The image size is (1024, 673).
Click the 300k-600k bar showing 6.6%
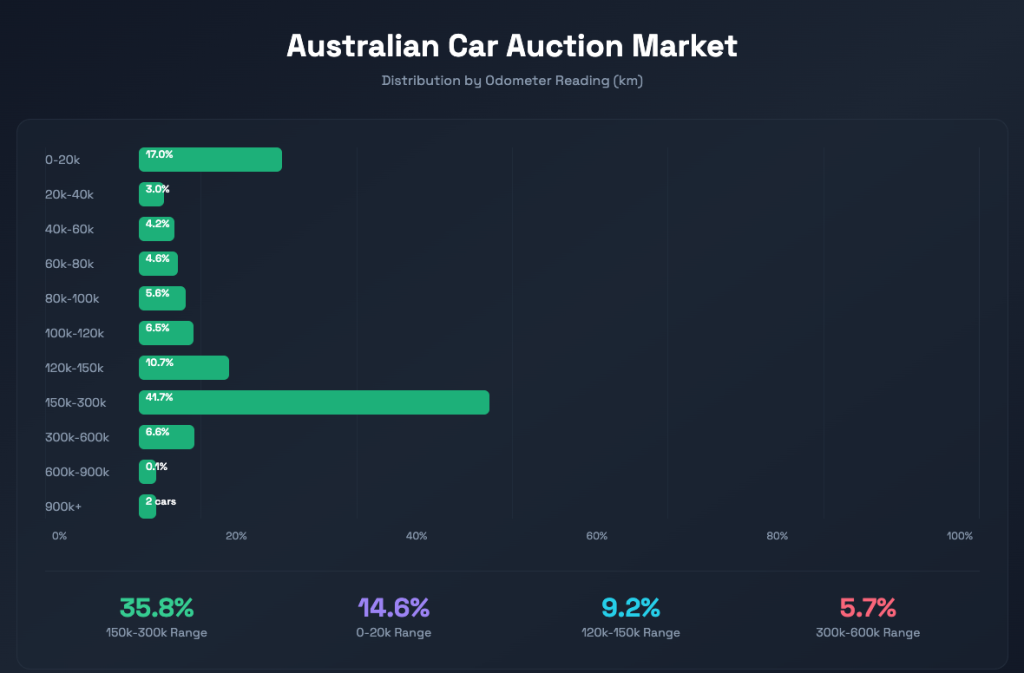pyautogui.click(x=167, y=437)
